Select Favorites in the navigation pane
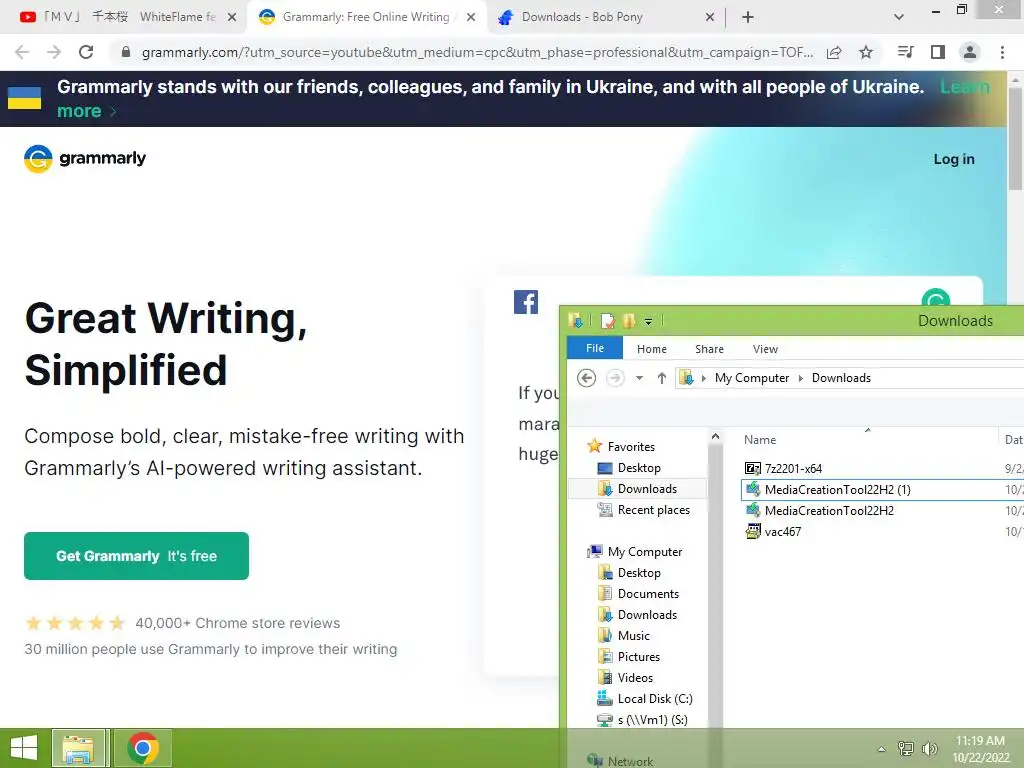Image resolution: width=1024 pixels, height=768 pixels. [x=631, y=447]
